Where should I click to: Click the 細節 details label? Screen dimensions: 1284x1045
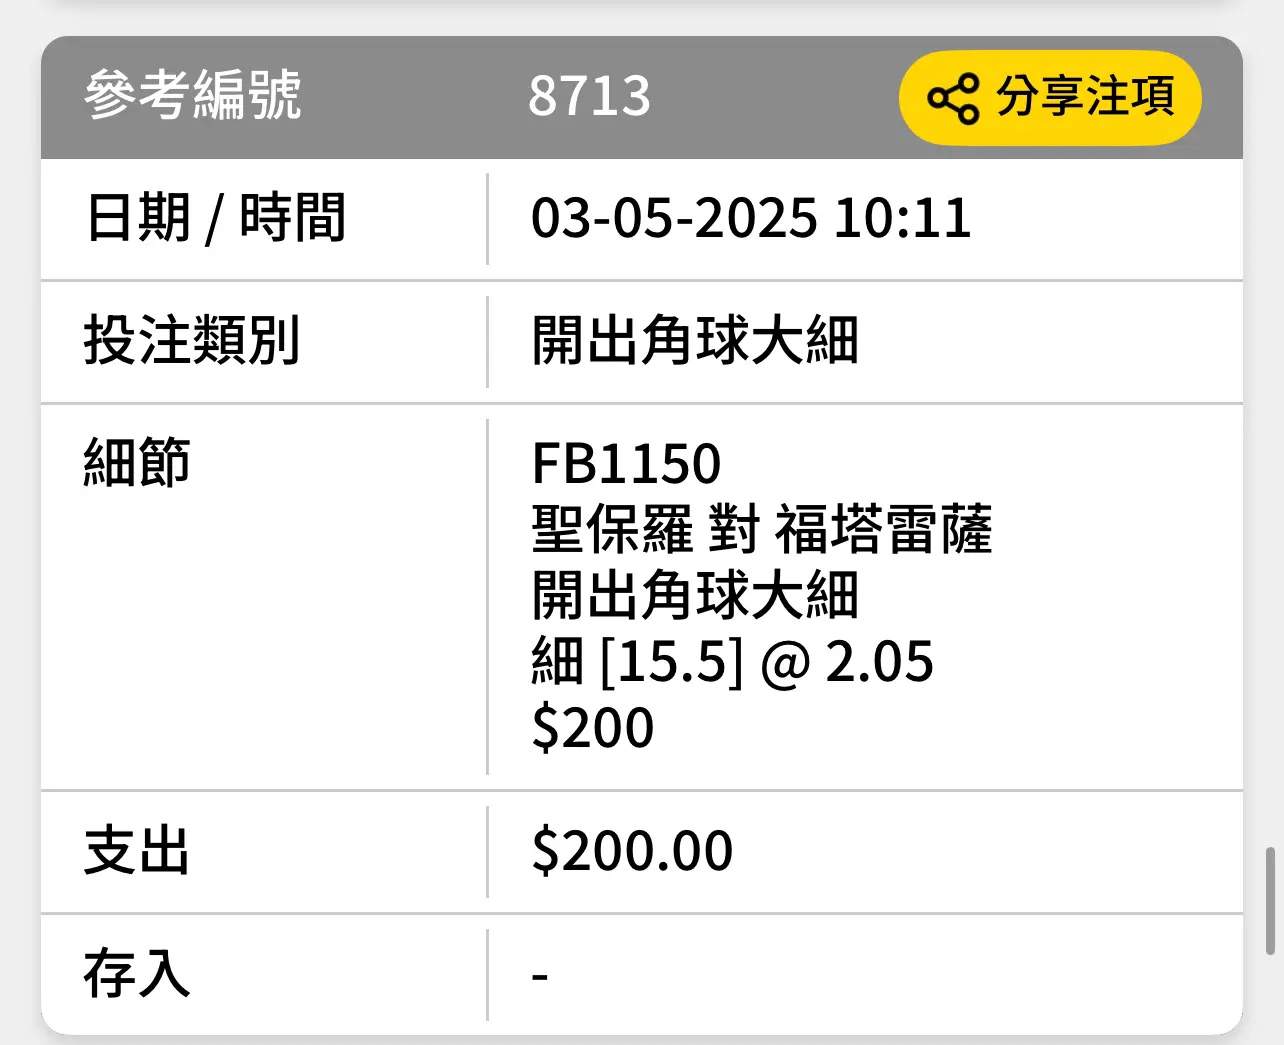(137, 462)
